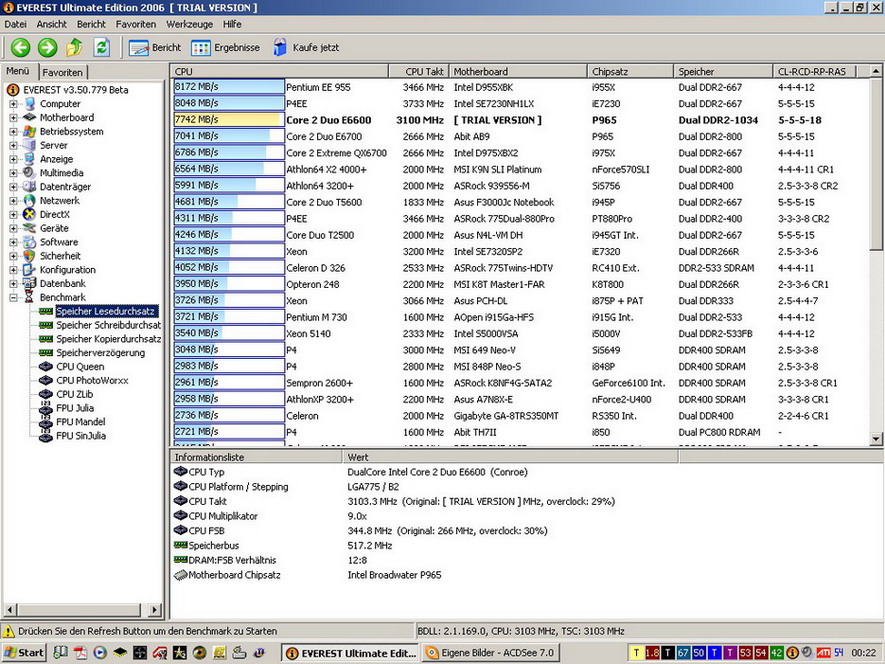Collapse the Benchmark tree node
The image size is (885, 664).
14,298
